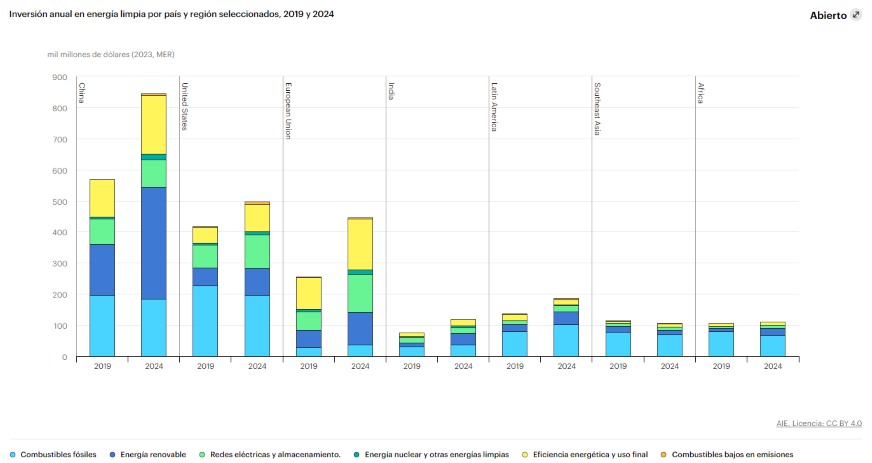The height and width of the screenshot is (463, 872).
Task: Click the light blue Combustibles fósiles legend dot
Action: pos(13,454)
